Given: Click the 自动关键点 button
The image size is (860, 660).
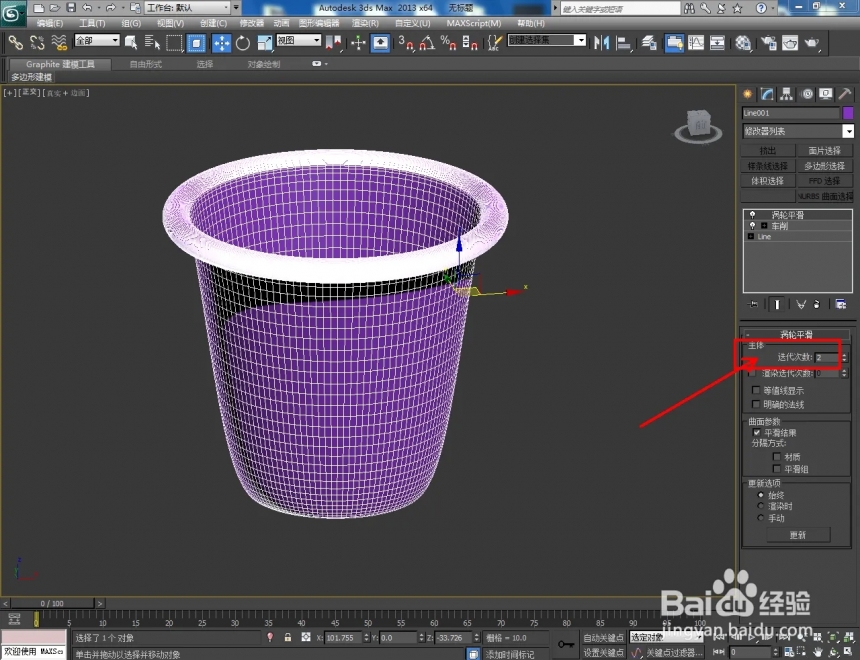Looking at the screenshot, I should coord(603,637).
